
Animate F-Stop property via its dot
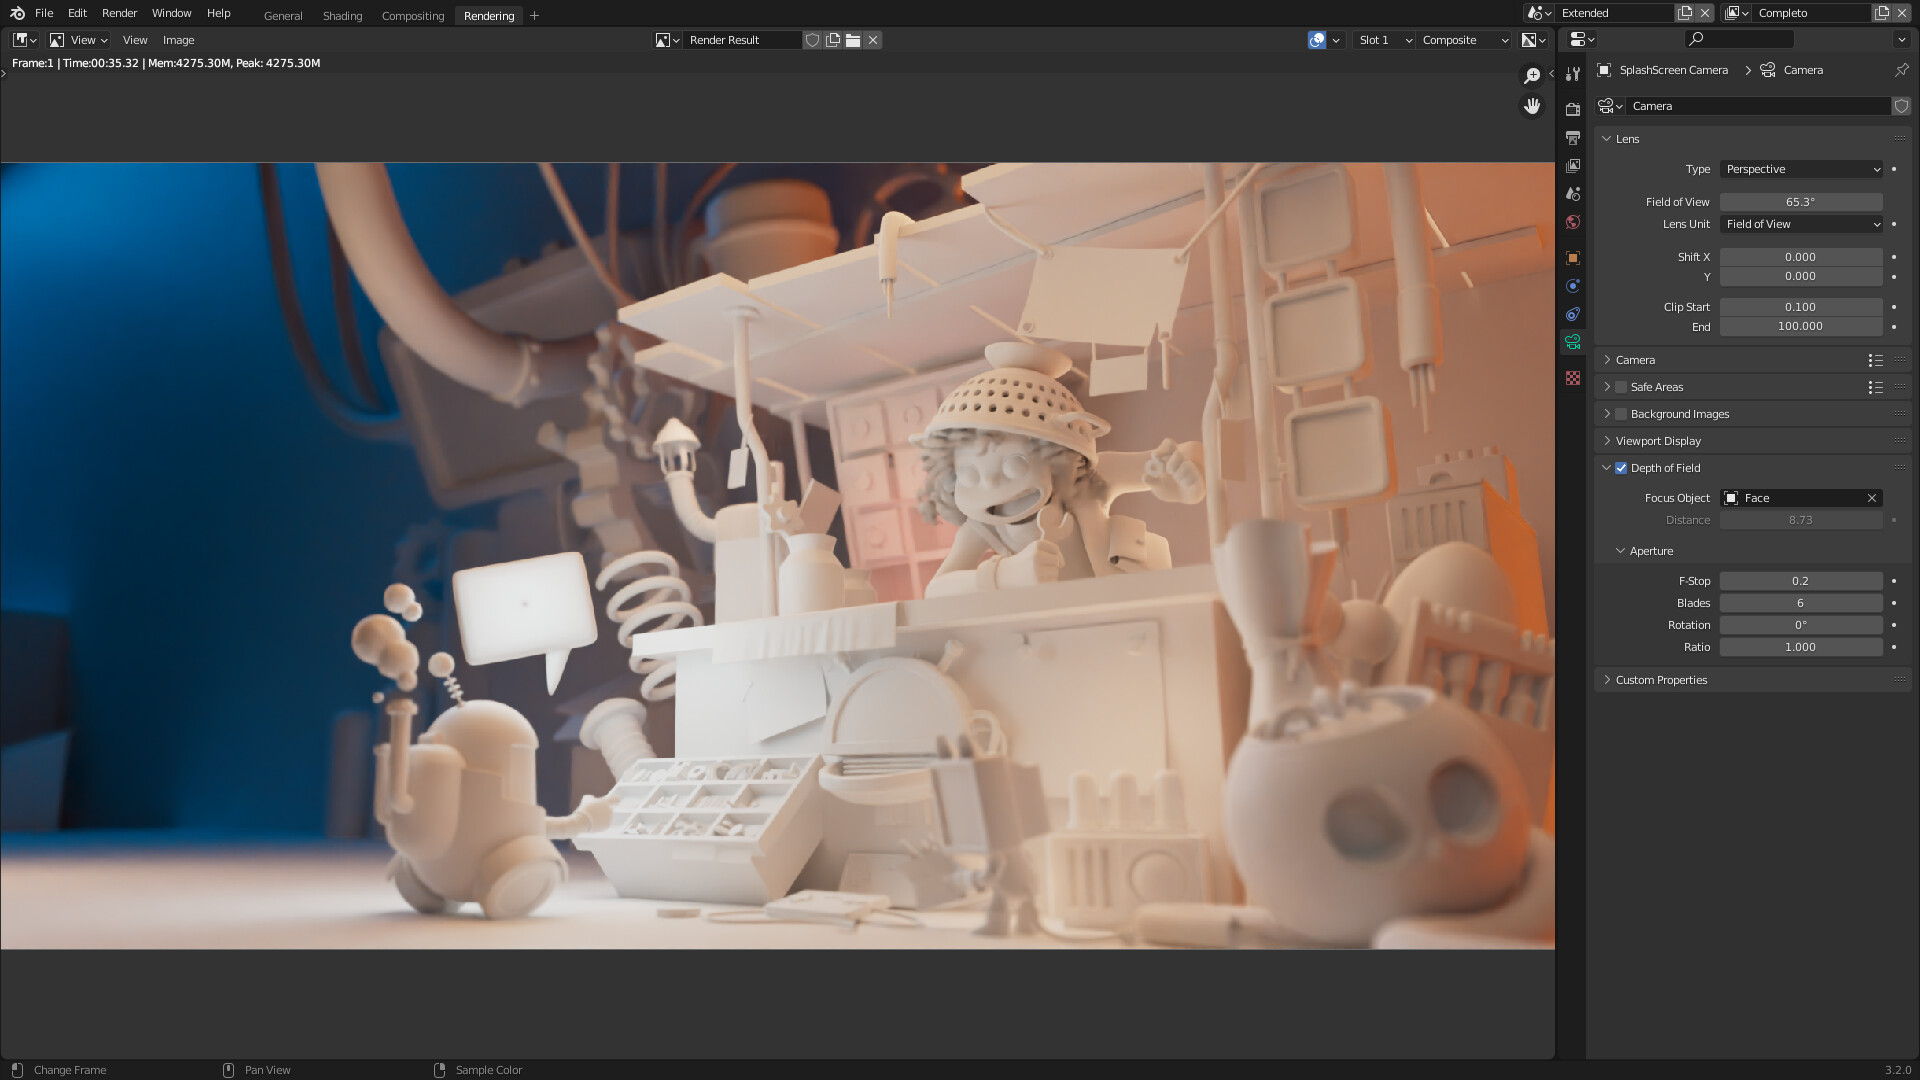(x=1894, y=581)
